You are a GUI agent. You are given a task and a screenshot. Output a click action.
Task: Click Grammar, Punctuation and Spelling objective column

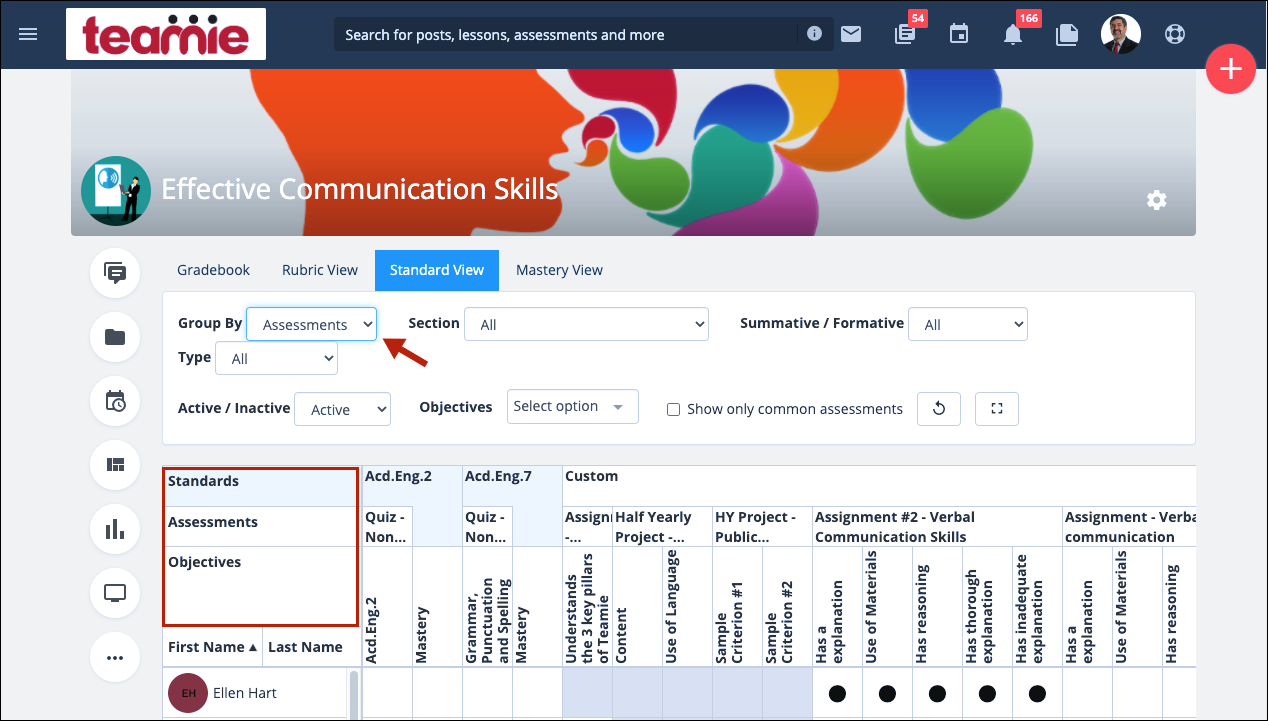pyautogui.click(x=487, y=607)
